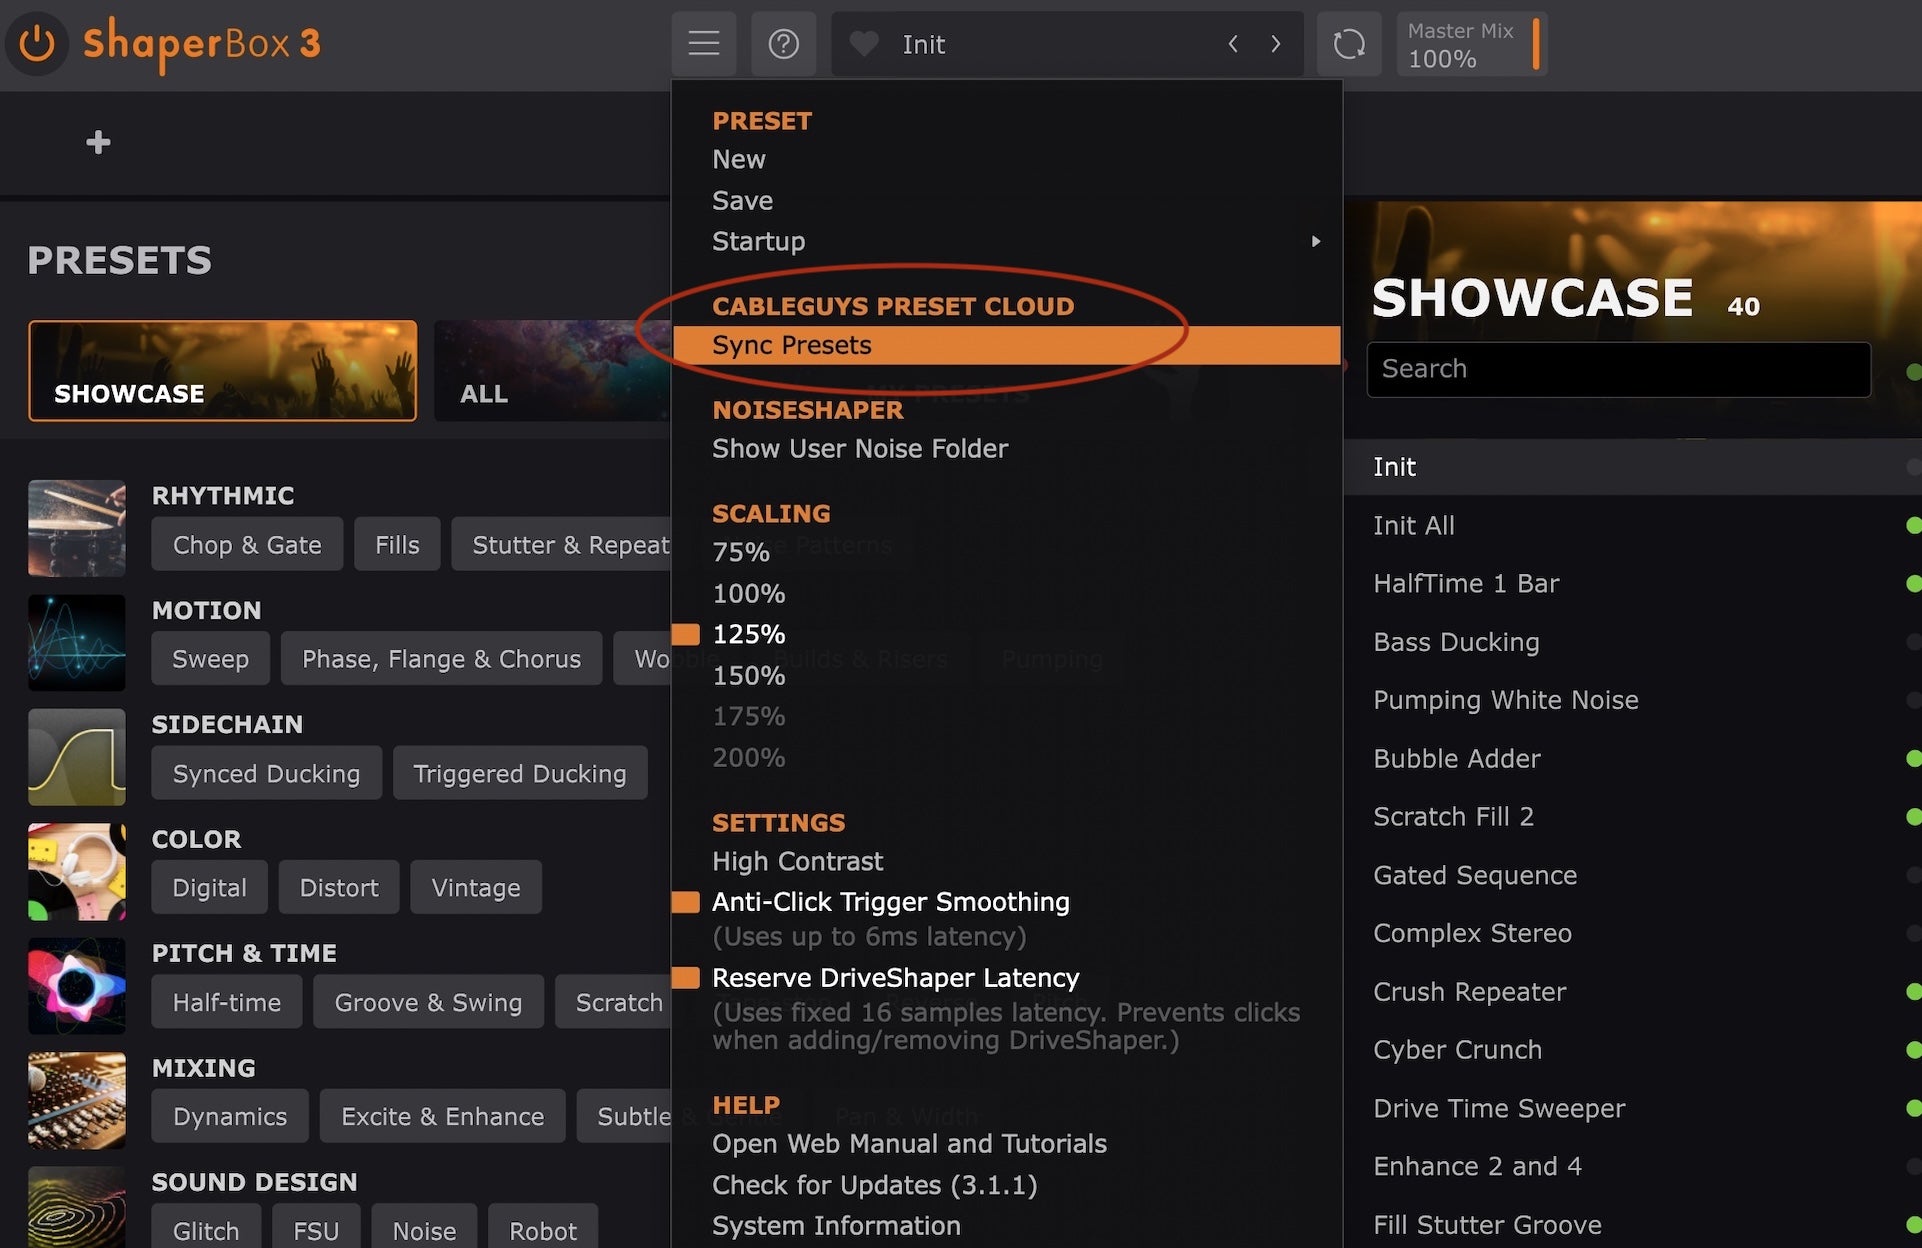The height and width of the screenshot is (1248, 1922).
Task: Select New from the Preset menu
Action: click(739, 159)
